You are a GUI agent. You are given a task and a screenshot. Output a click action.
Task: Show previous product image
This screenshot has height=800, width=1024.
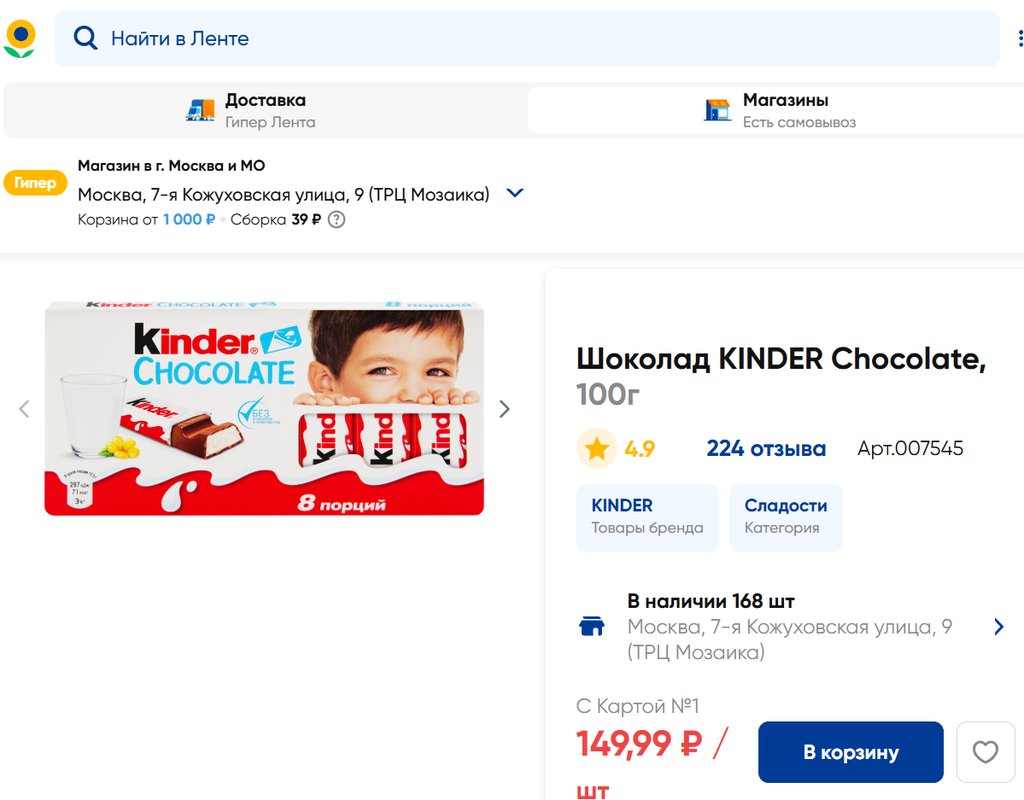25,408
